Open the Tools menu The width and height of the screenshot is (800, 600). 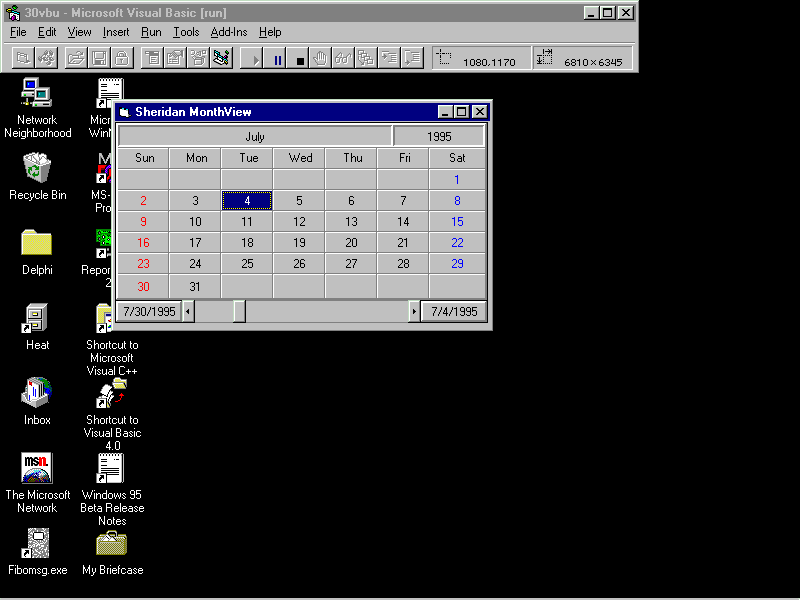(186, 32)
